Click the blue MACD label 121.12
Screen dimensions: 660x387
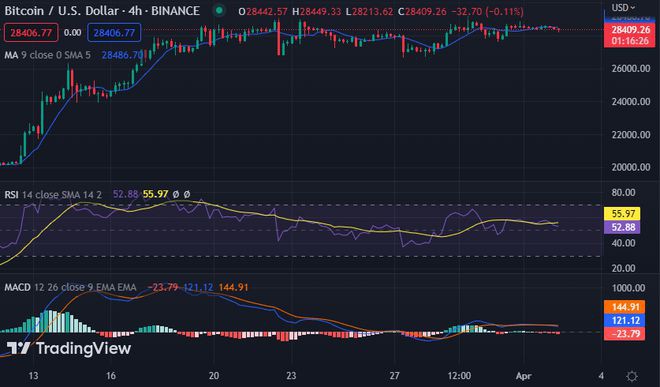click(x=625, y=320)
